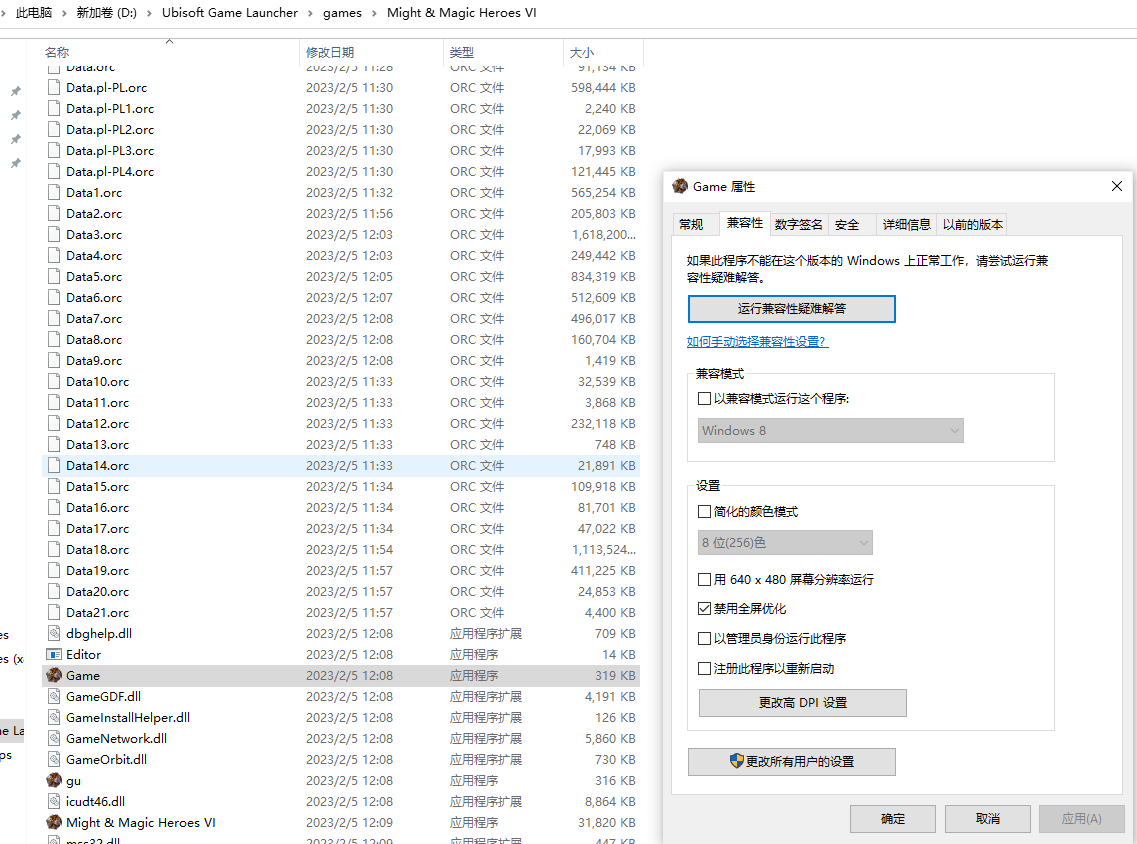Select Might & Magic Heroes VI executable icon
This screenshot has height=844, width=1137.
(x=55, y=822)
